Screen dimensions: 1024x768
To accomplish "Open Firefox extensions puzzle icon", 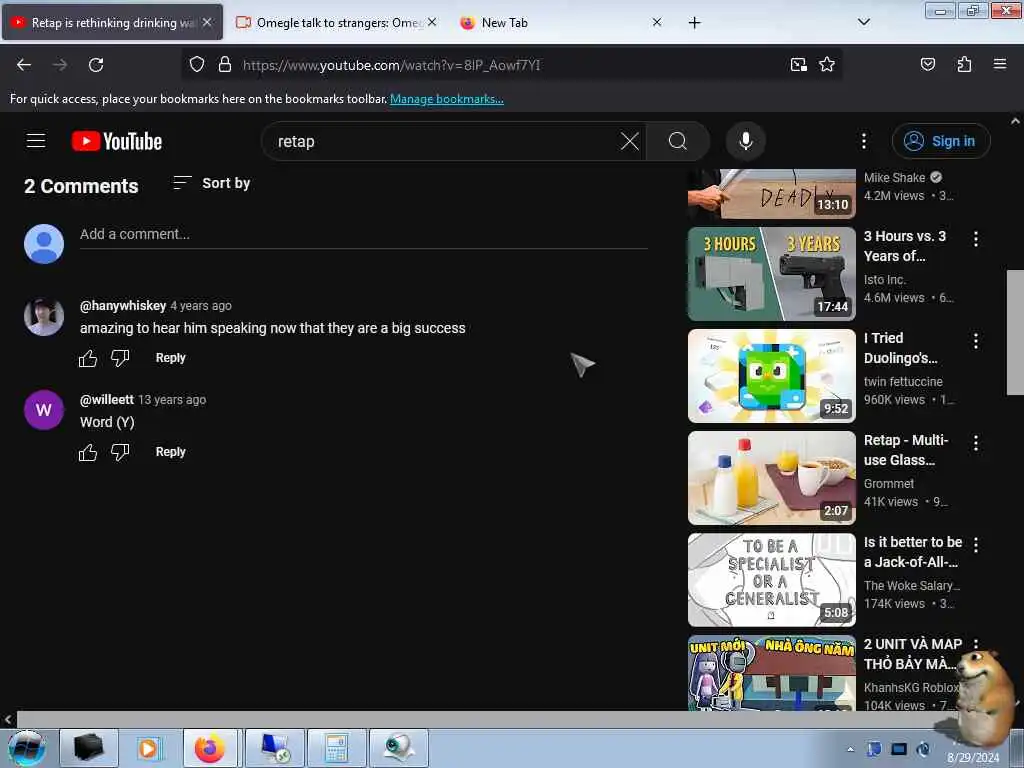I will tap(964, 64).
